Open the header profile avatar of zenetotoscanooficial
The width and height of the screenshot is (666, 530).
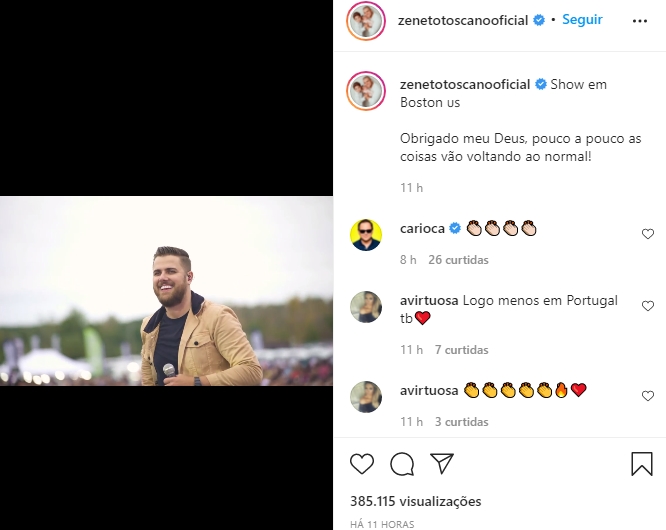[x=366, y=21]
